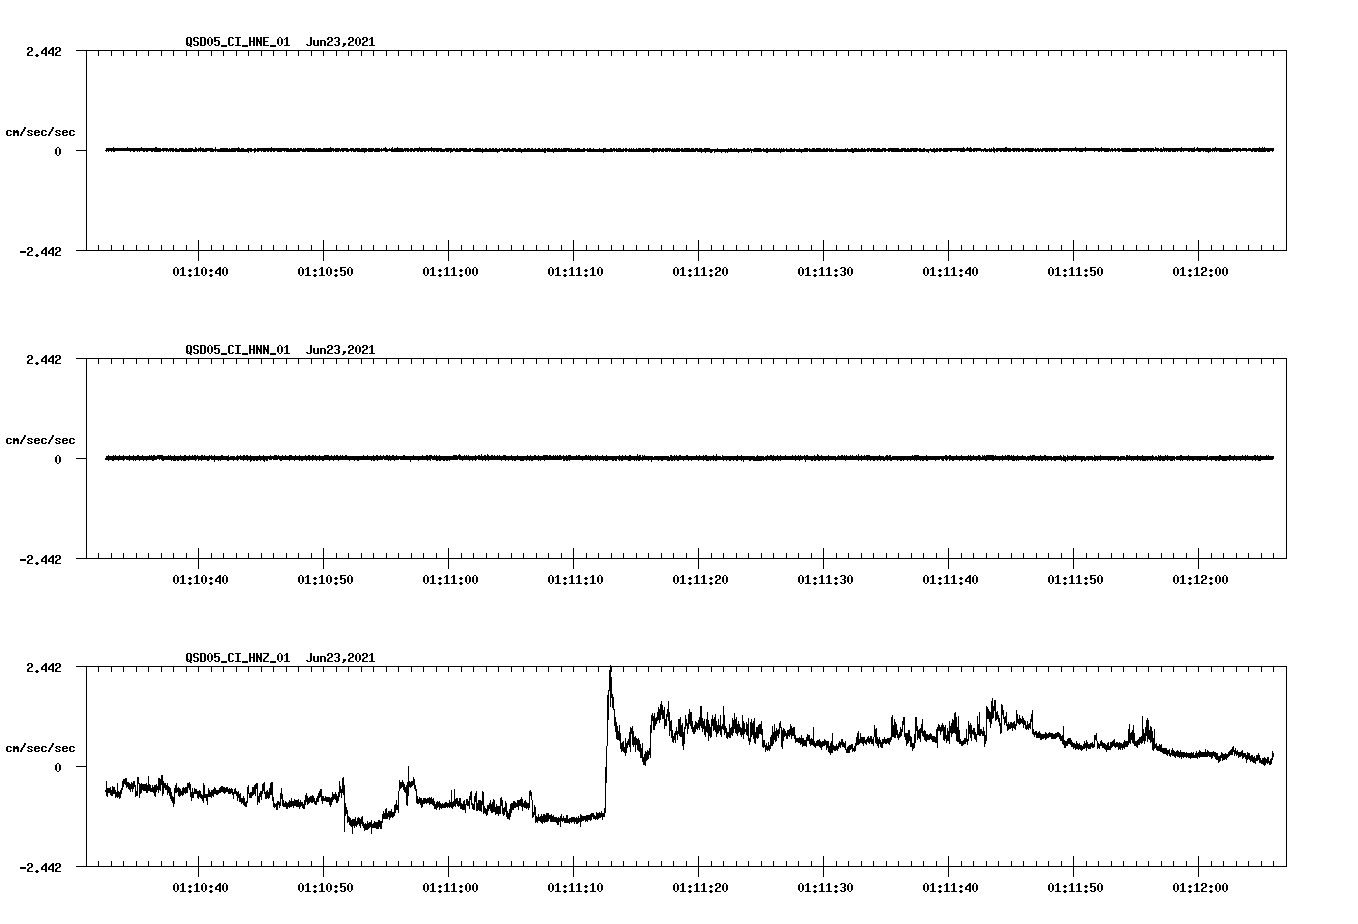1358x924 pixels.
Task: Click the cm/sec/sec unit label of HNZ plot
Action: (41, 748)
